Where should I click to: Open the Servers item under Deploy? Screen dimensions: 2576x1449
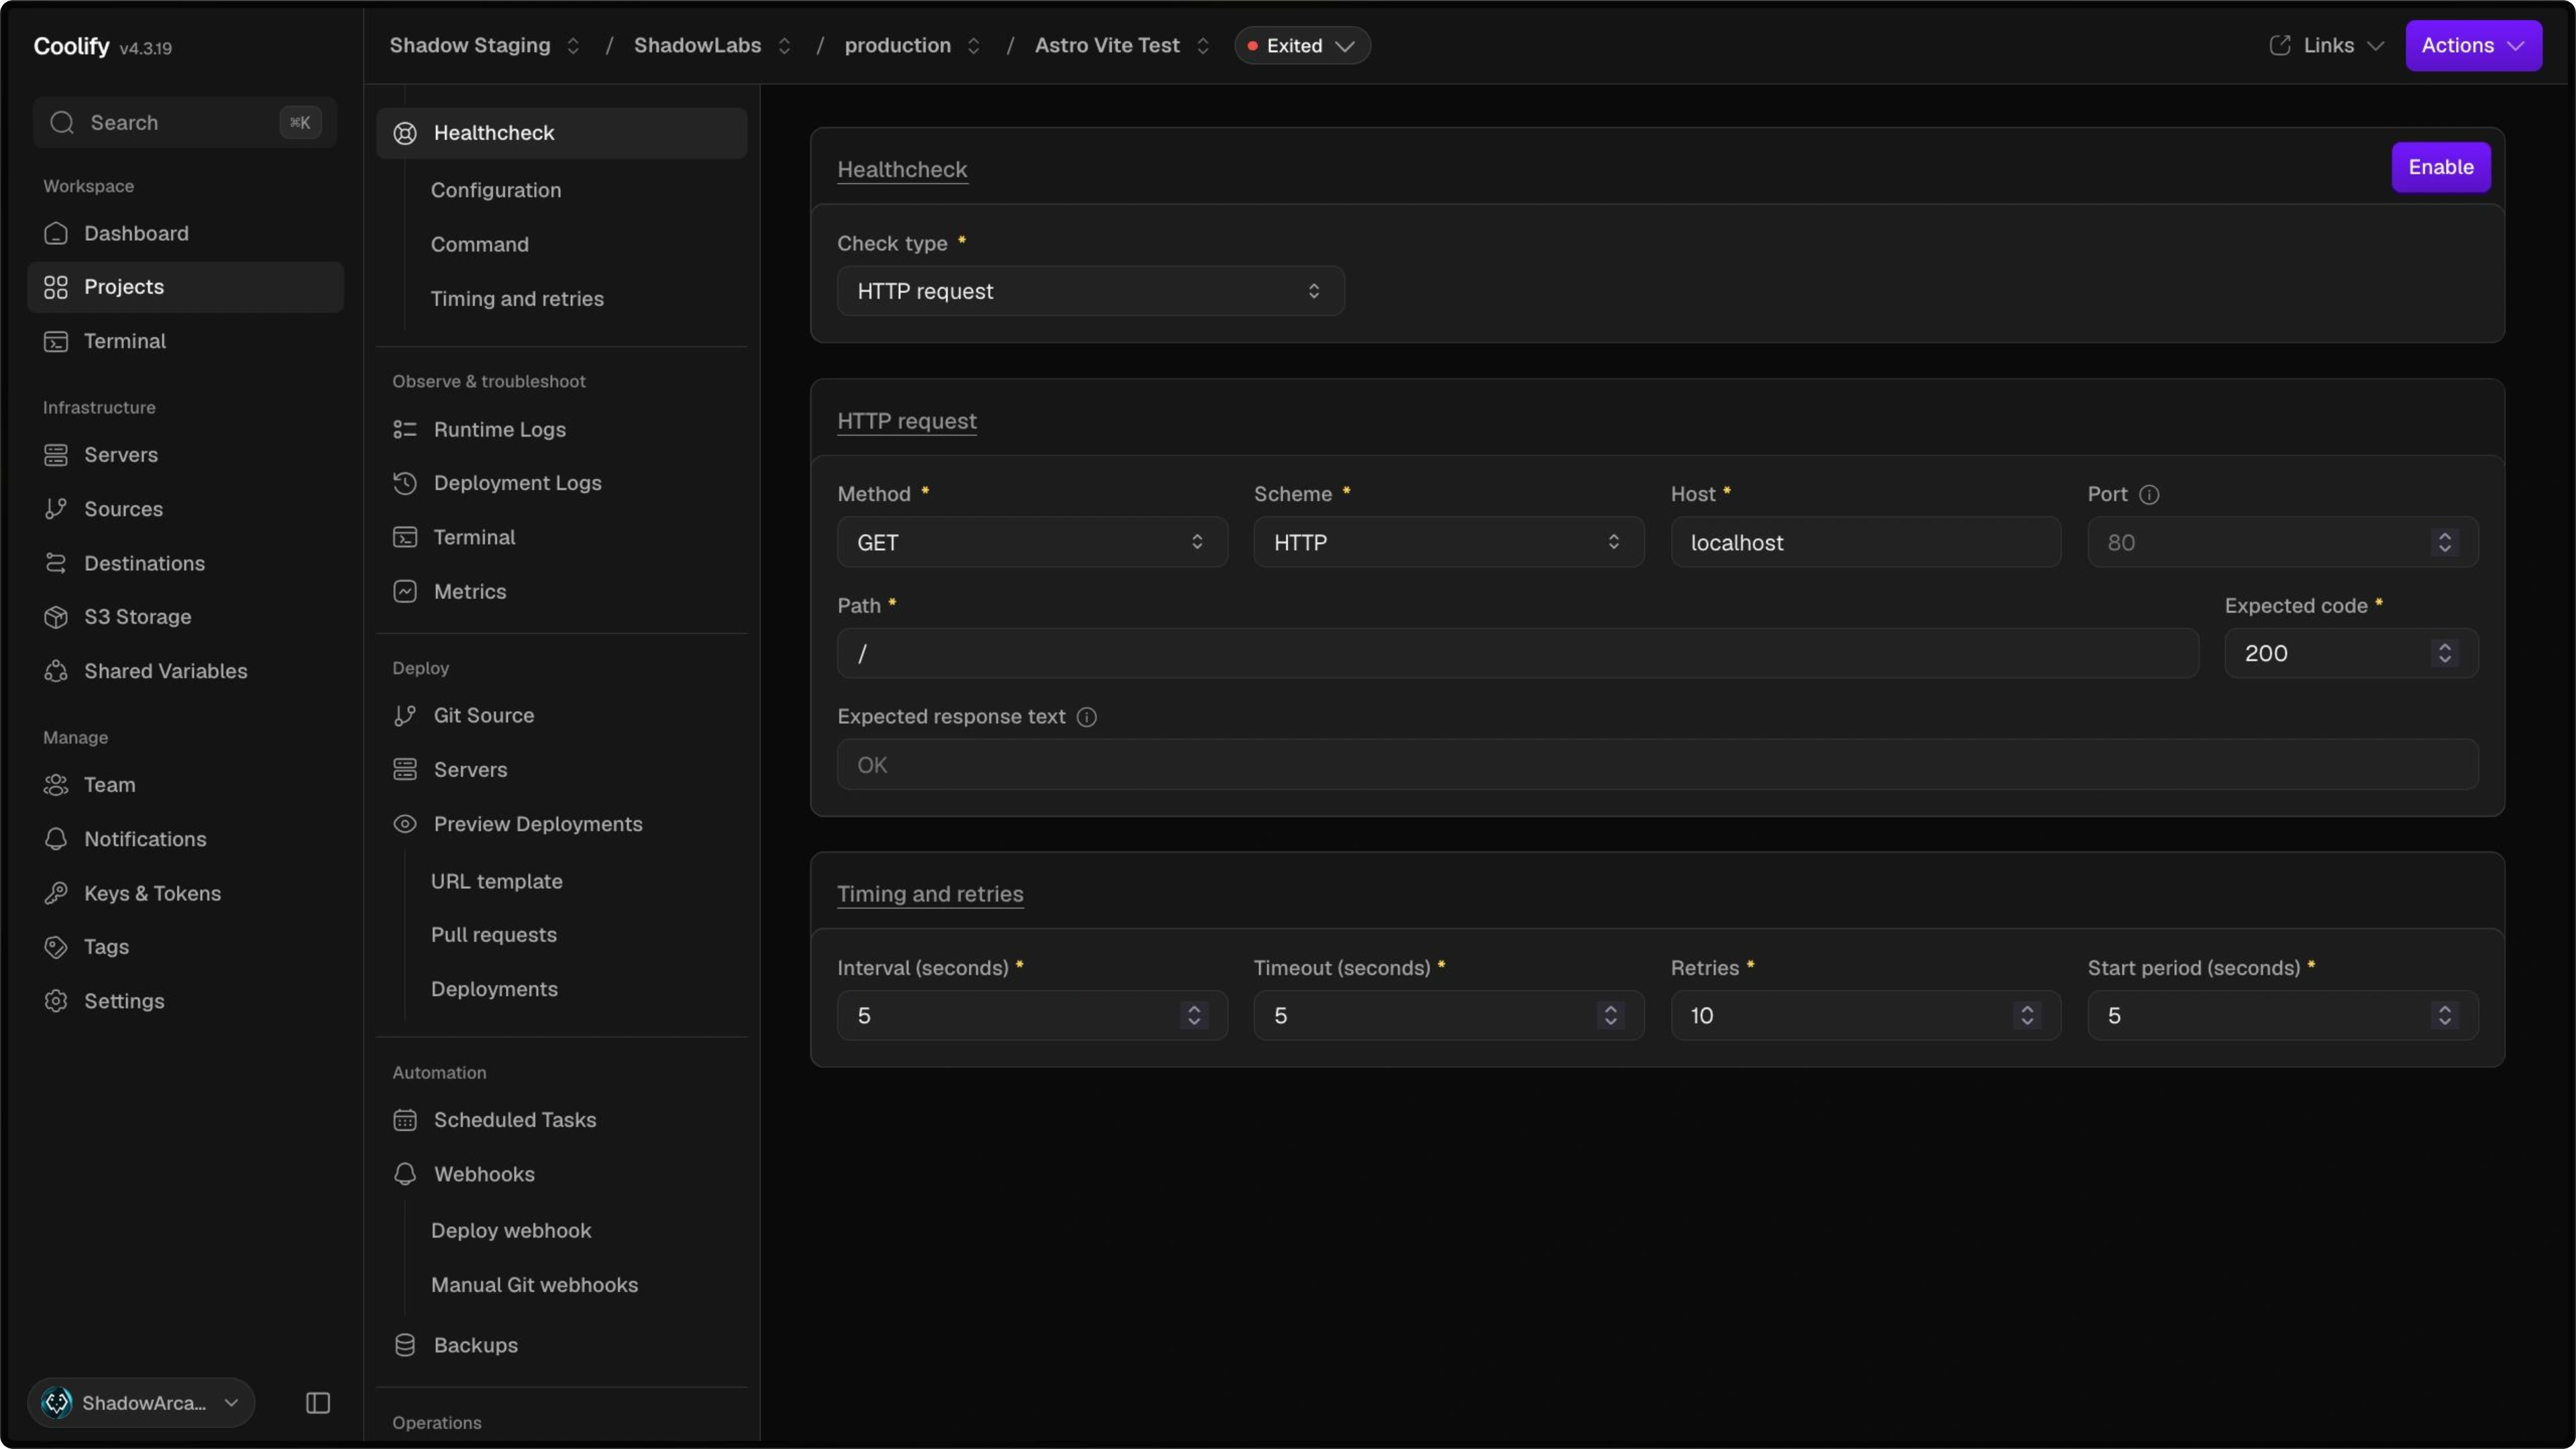tap(561, 769)
